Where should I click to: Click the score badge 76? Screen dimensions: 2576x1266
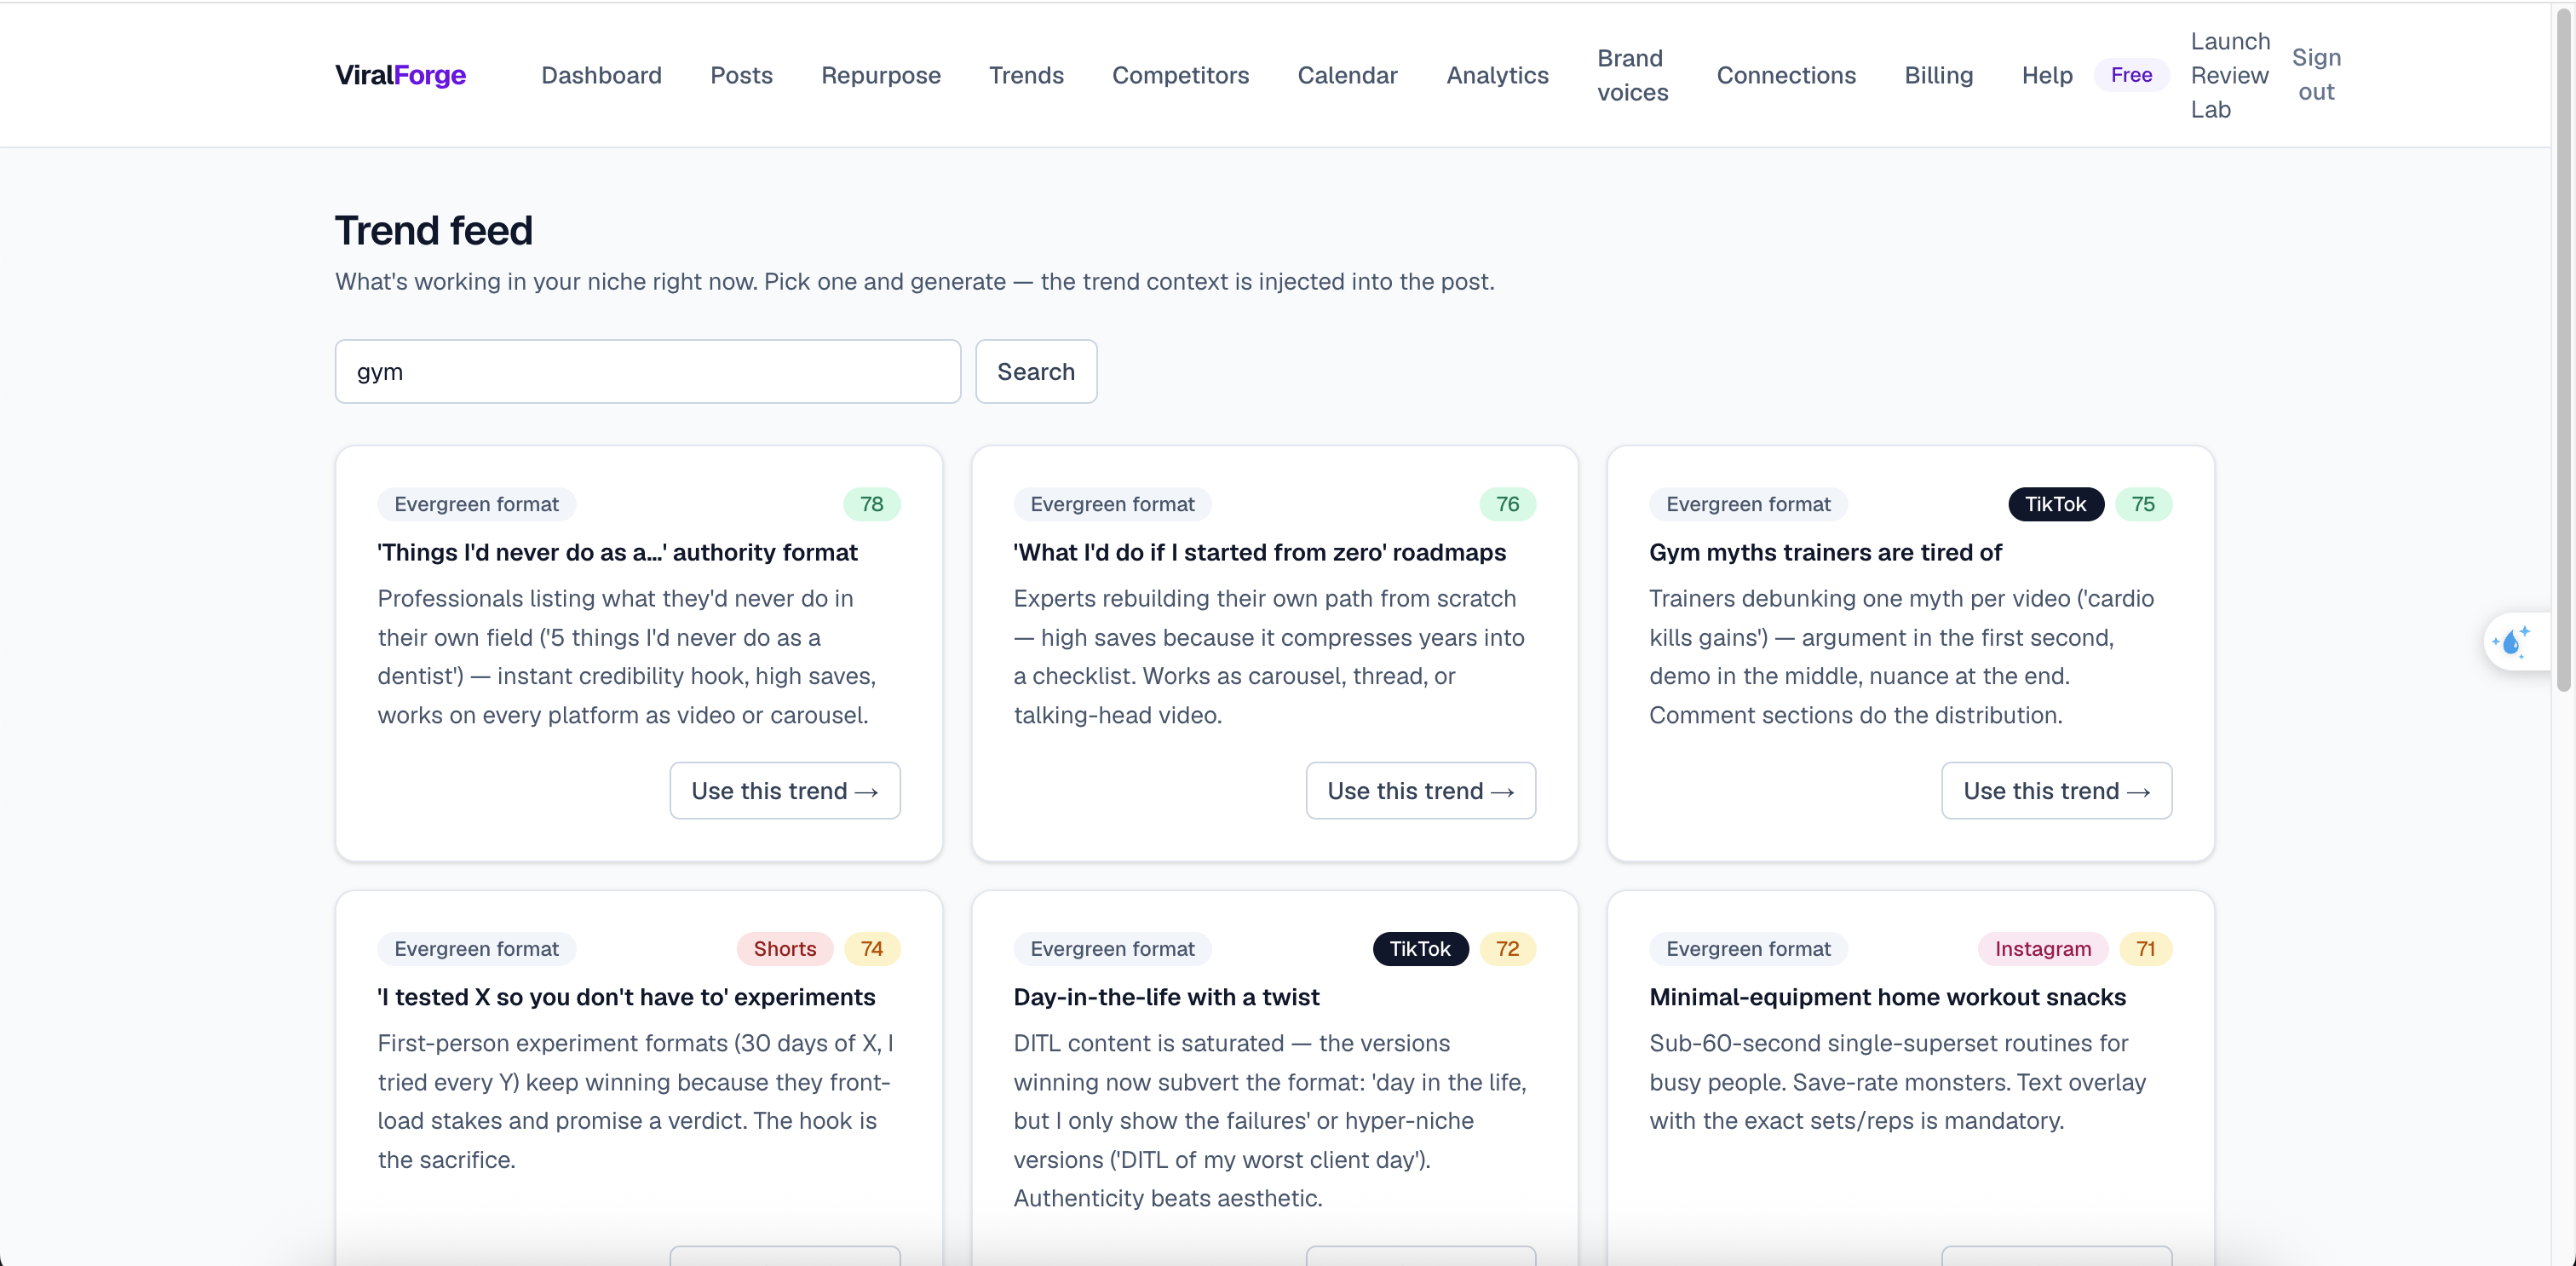coord(1507,504)
